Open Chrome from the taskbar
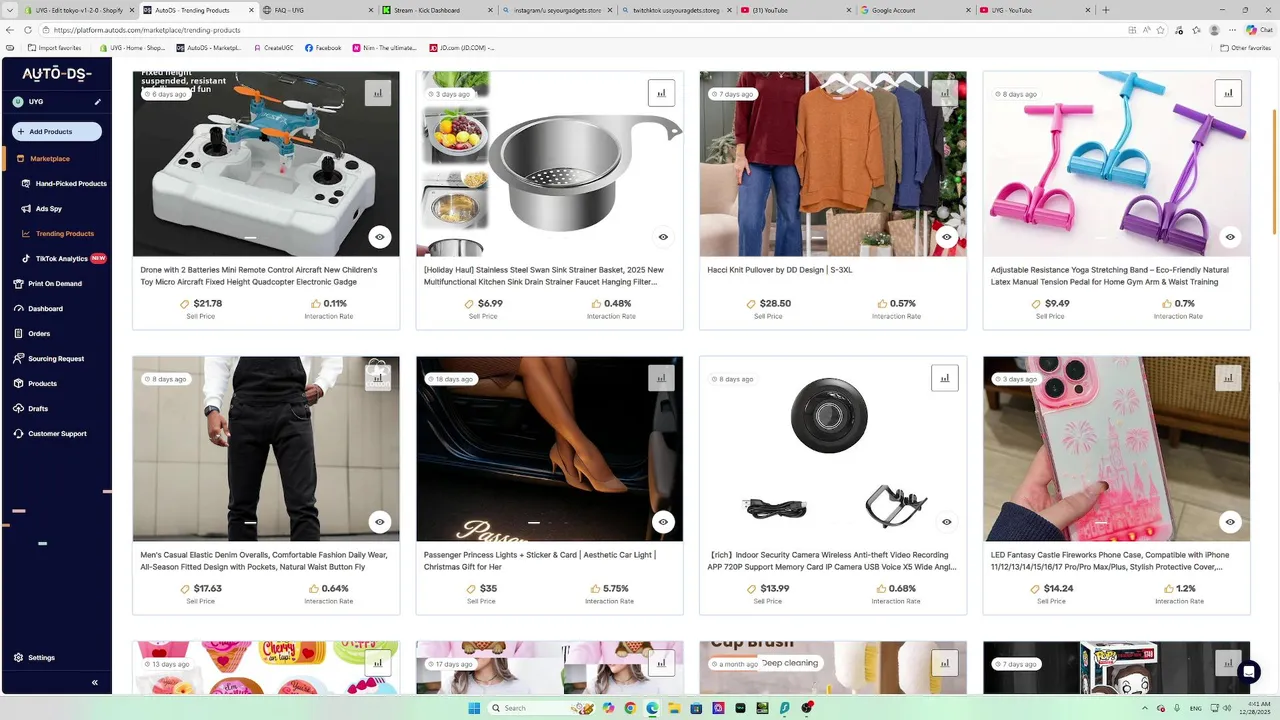1280x720 pixels. tap(630, 708)
